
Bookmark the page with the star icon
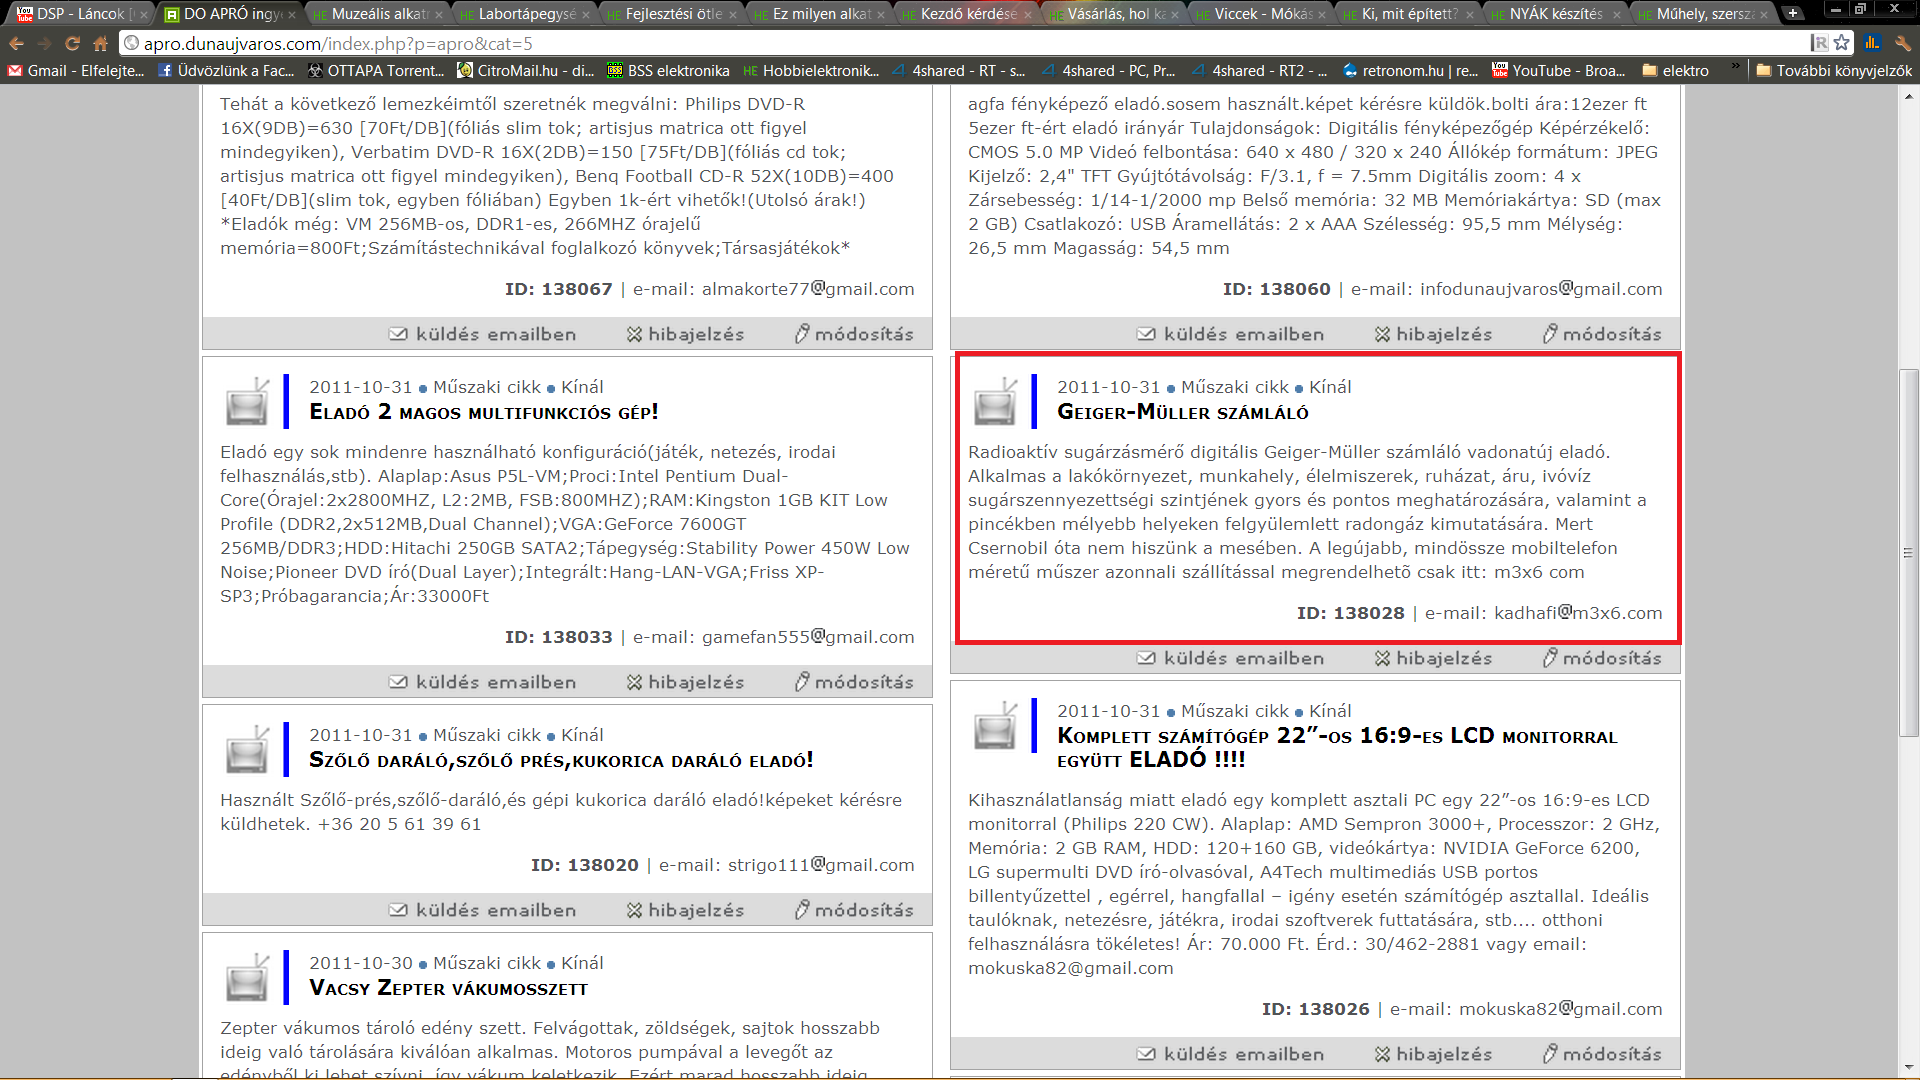coord(1842,43)
